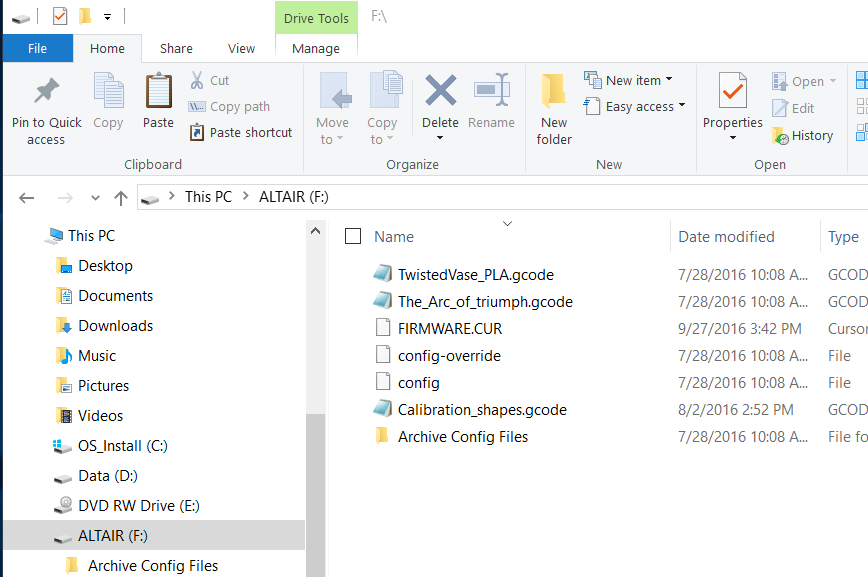Select Music in the navigation pane

[97, 355]
